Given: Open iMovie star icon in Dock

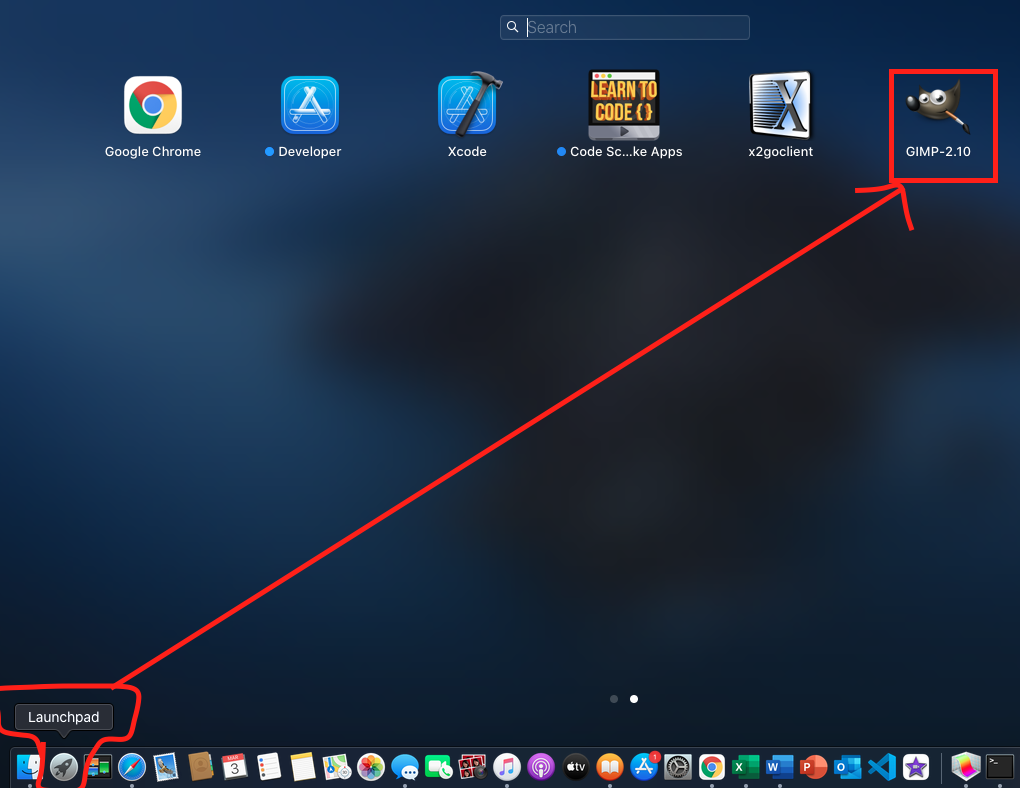Looking at the screenshot, I should click(x=916, y=767).
